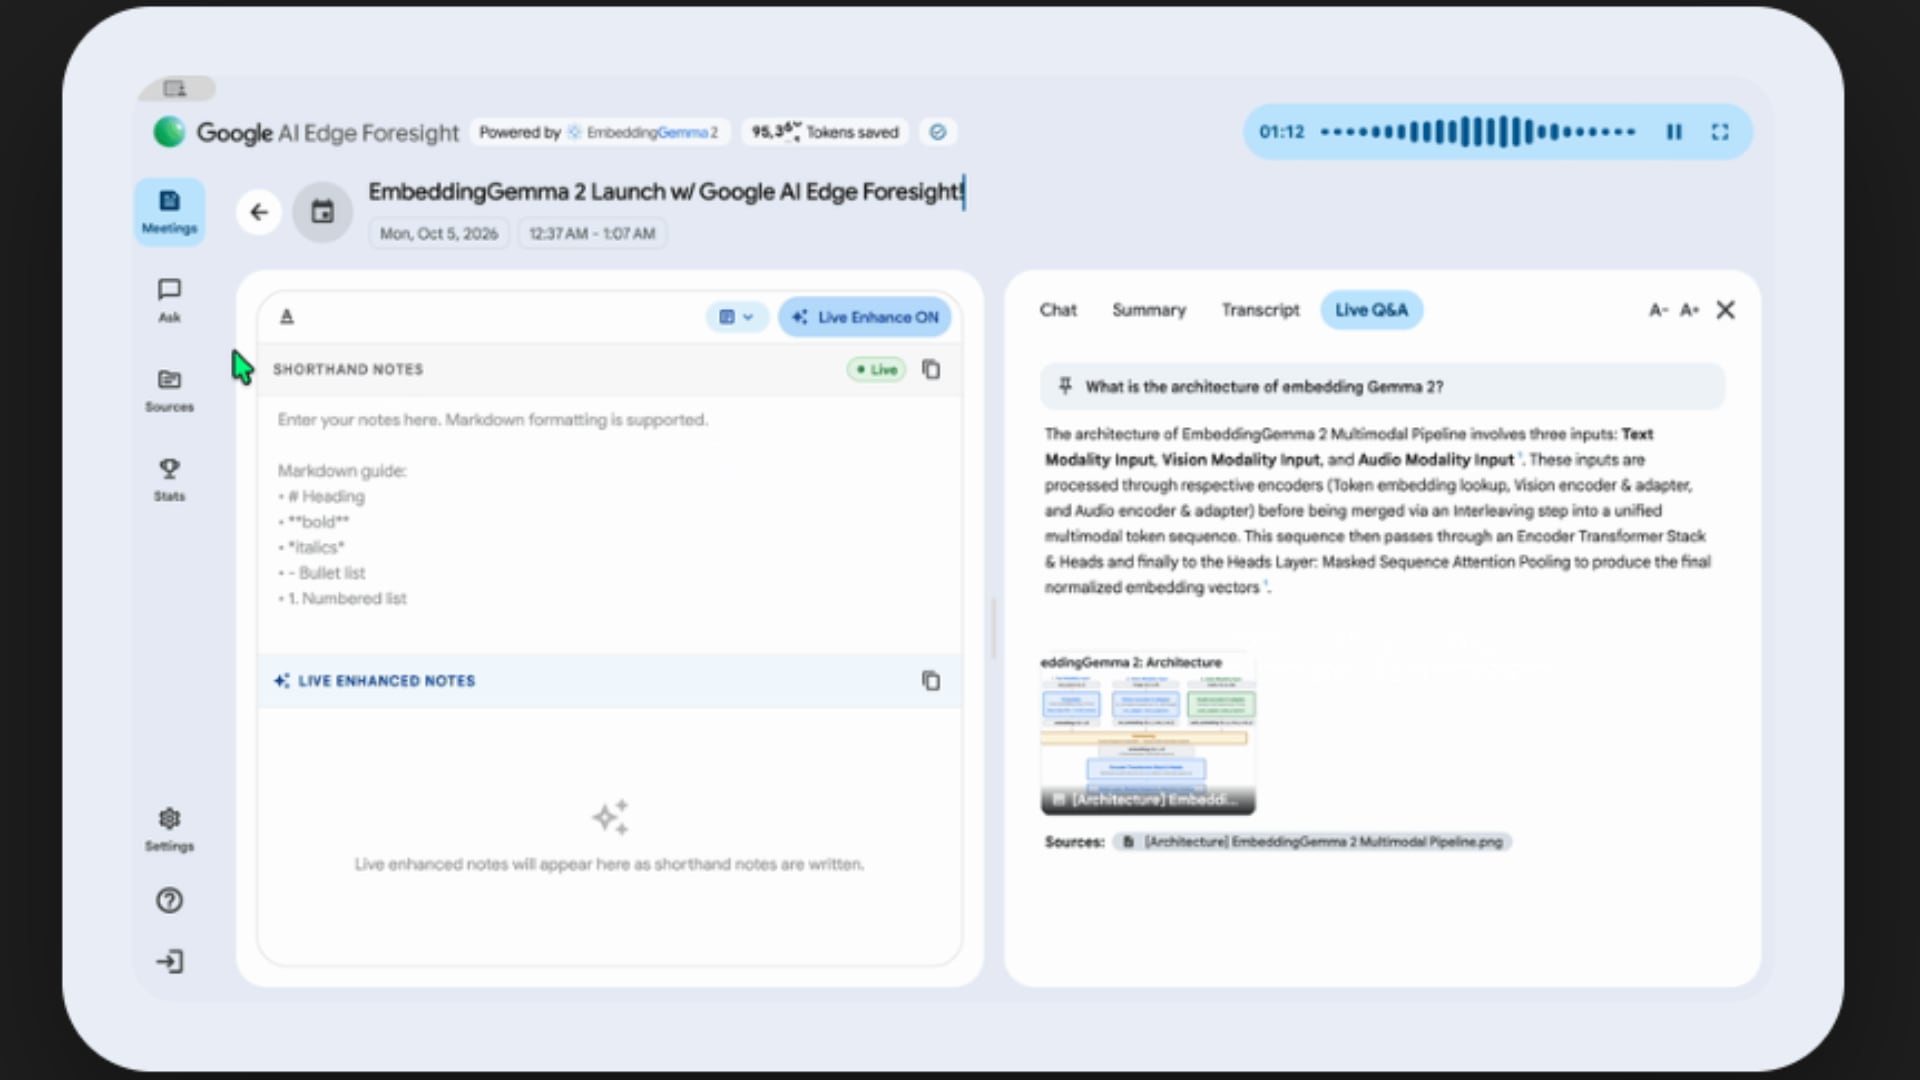Open the notes layout dropdown

736,317
